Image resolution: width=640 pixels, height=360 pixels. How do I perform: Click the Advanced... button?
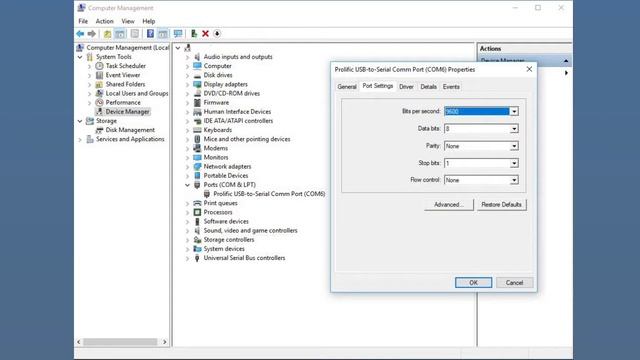(449, 204)
